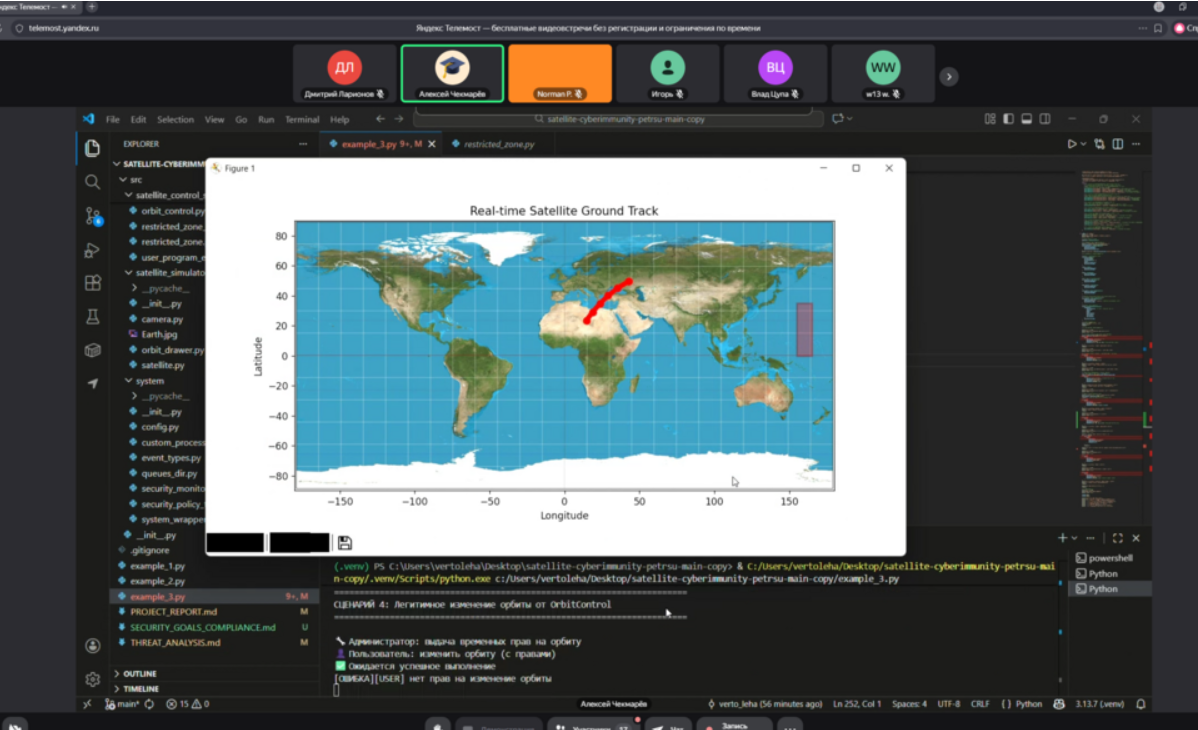Open the Explorer view in activity bar
Viewport: 1198px width, 730px height.
92,148
